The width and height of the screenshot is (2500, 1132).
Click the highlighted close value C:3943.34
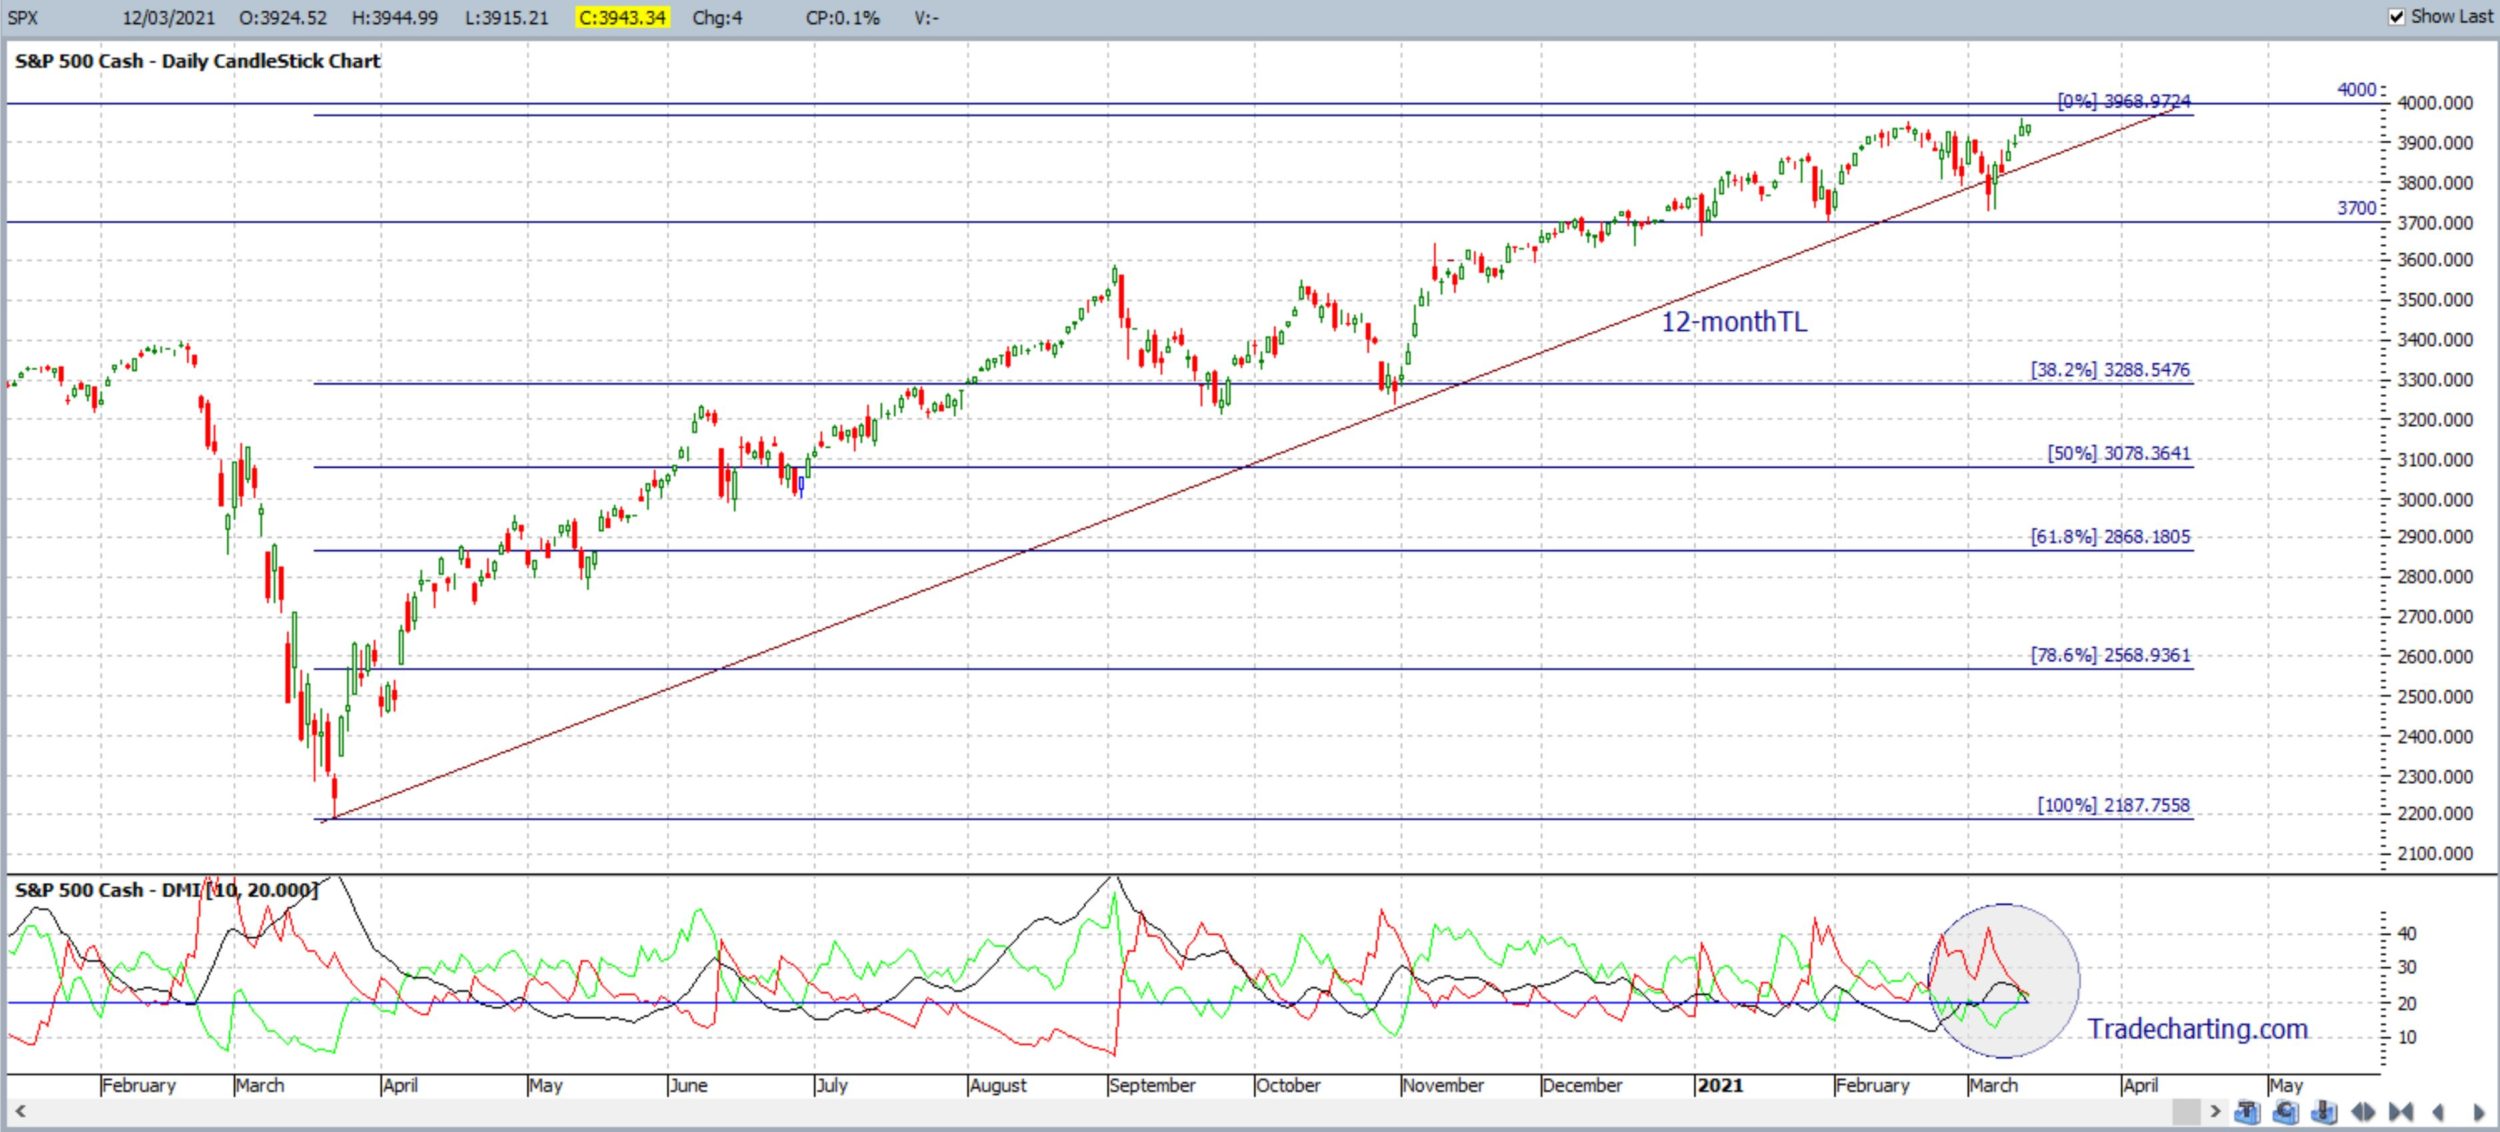tap(622, 17)
